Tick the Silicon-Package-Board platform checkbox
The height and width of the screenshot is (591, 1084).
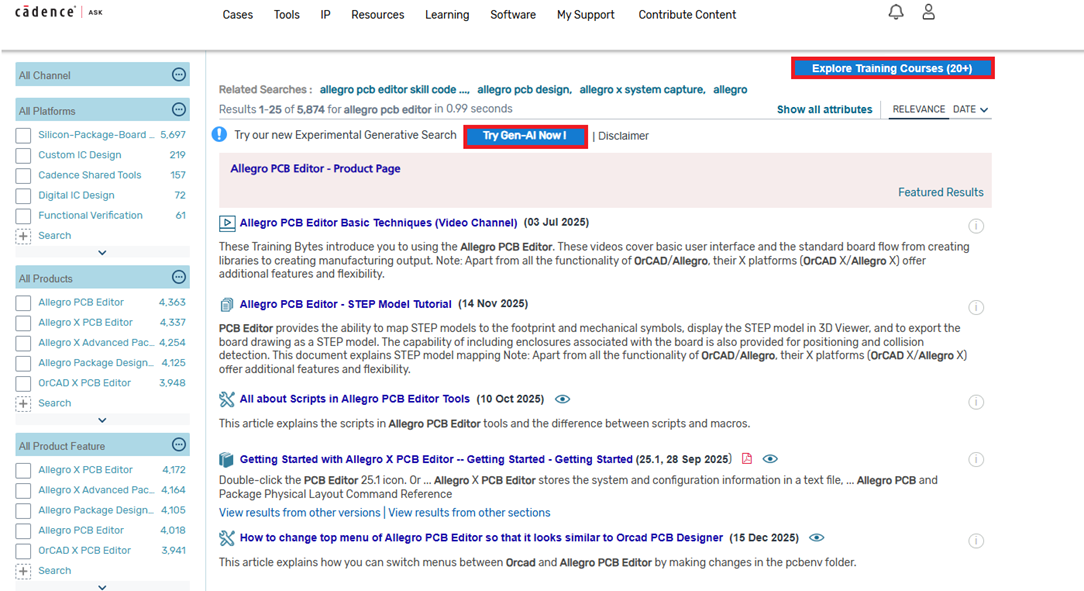(23, 135)
